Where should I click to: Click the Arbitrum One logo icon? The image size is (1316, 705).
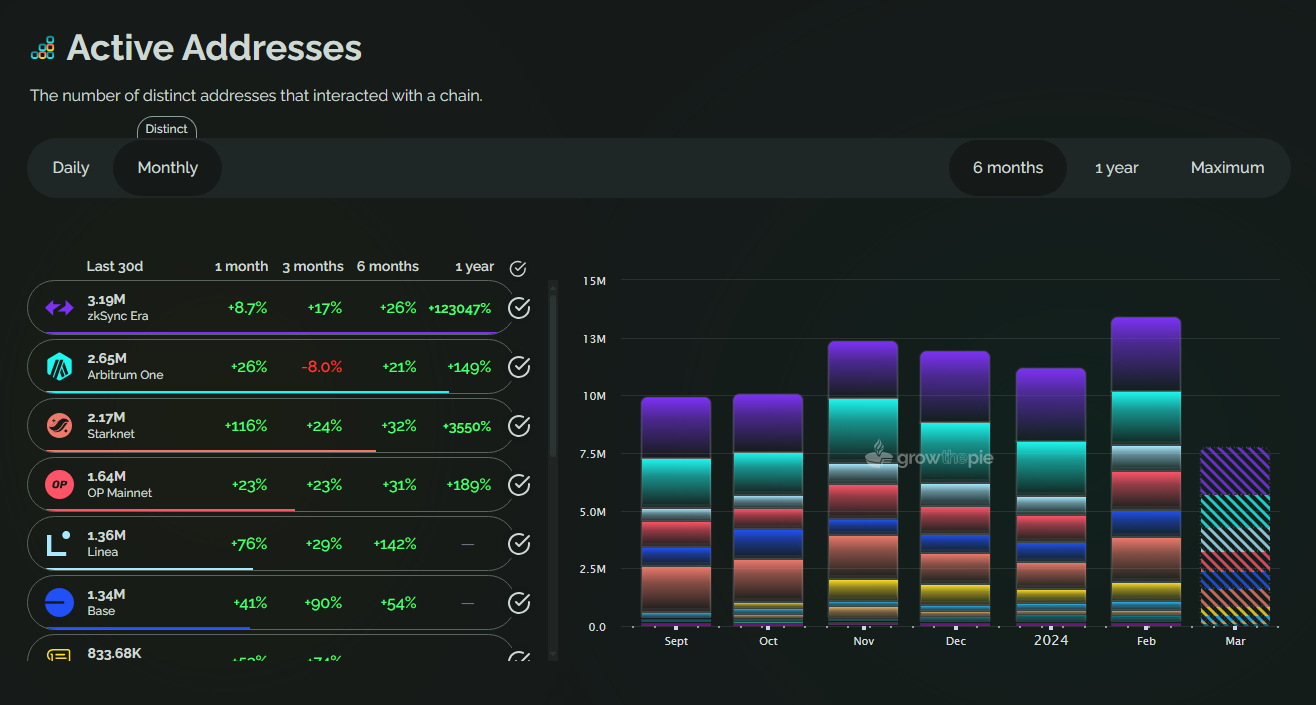[x=59, y=367]
